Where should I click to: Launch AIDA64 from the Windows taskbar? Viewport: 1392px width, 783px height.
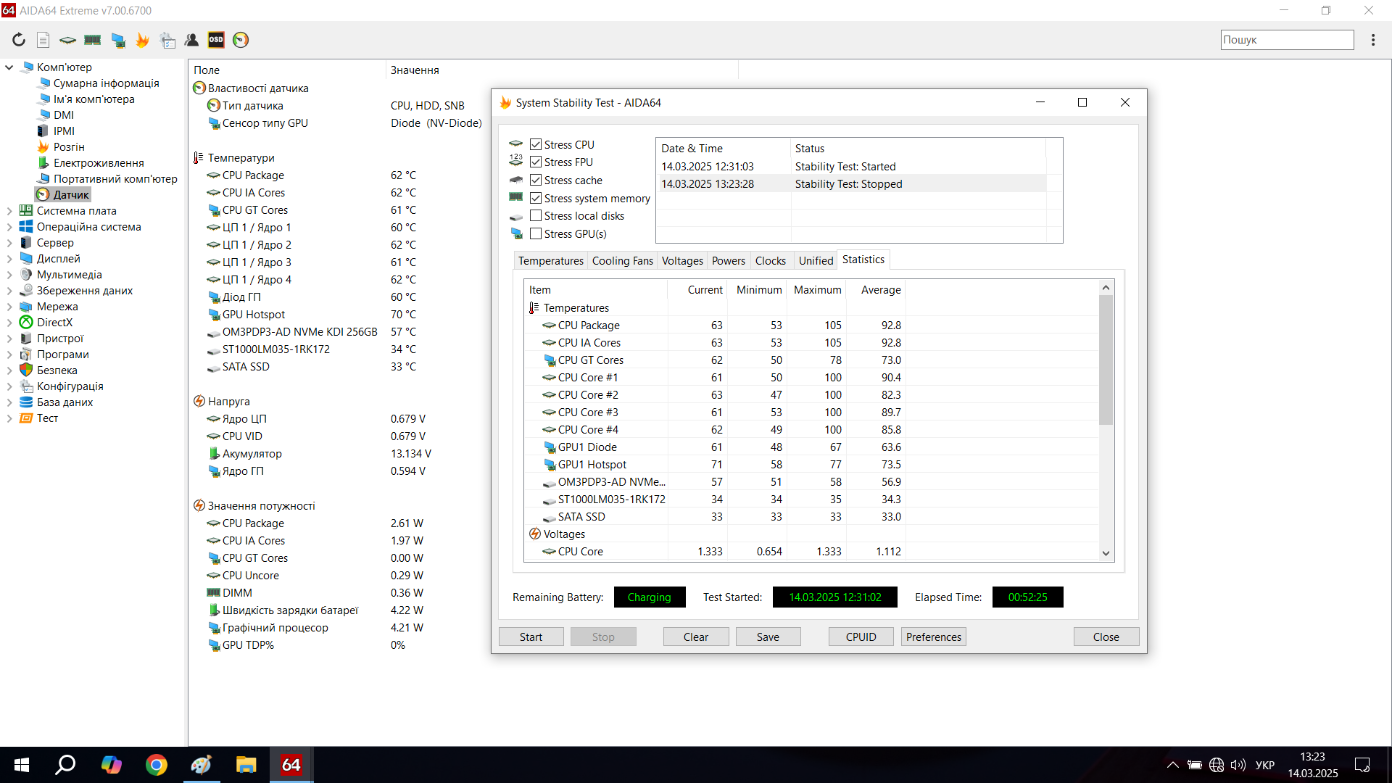pyautogui.click(x=291, y=765)
